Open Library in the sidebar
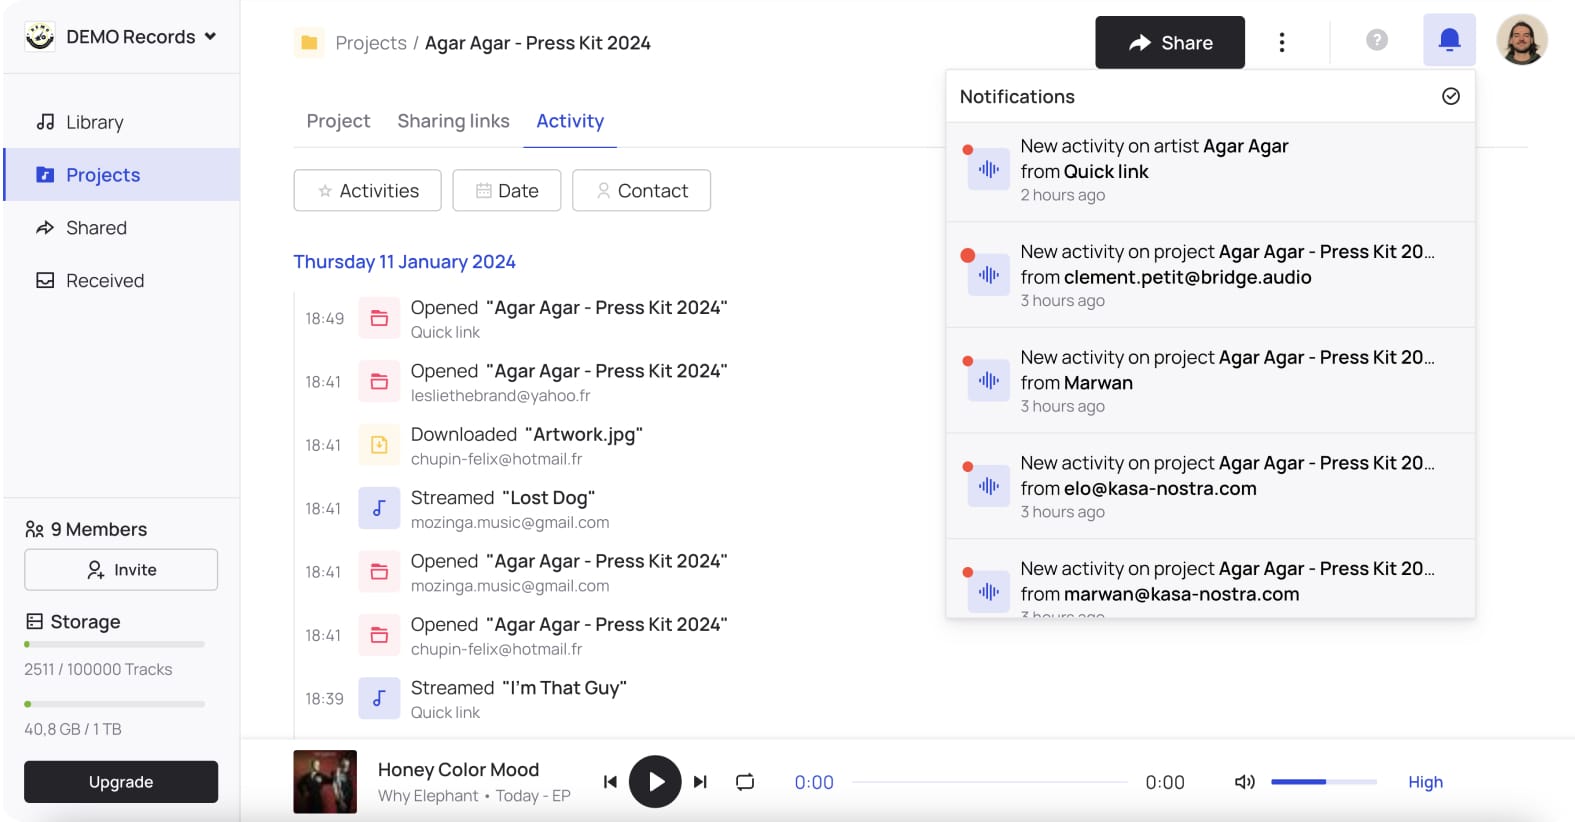The height and width of the screenshot is (822, 1575). click(94, 122)
